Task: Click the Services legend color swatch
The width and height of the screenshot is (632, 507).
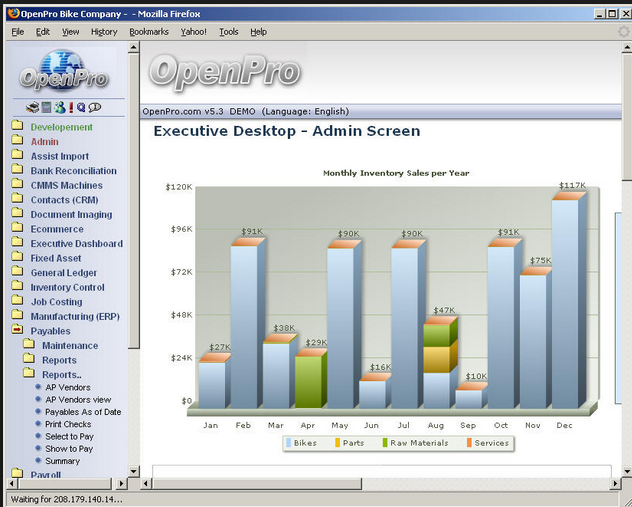Action: point(469,443)
